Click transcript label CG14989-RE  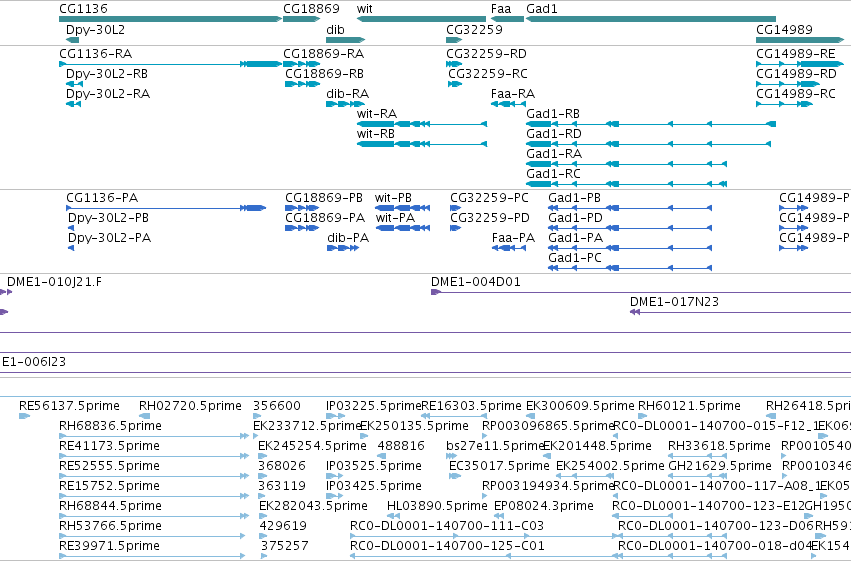point(796,54)
